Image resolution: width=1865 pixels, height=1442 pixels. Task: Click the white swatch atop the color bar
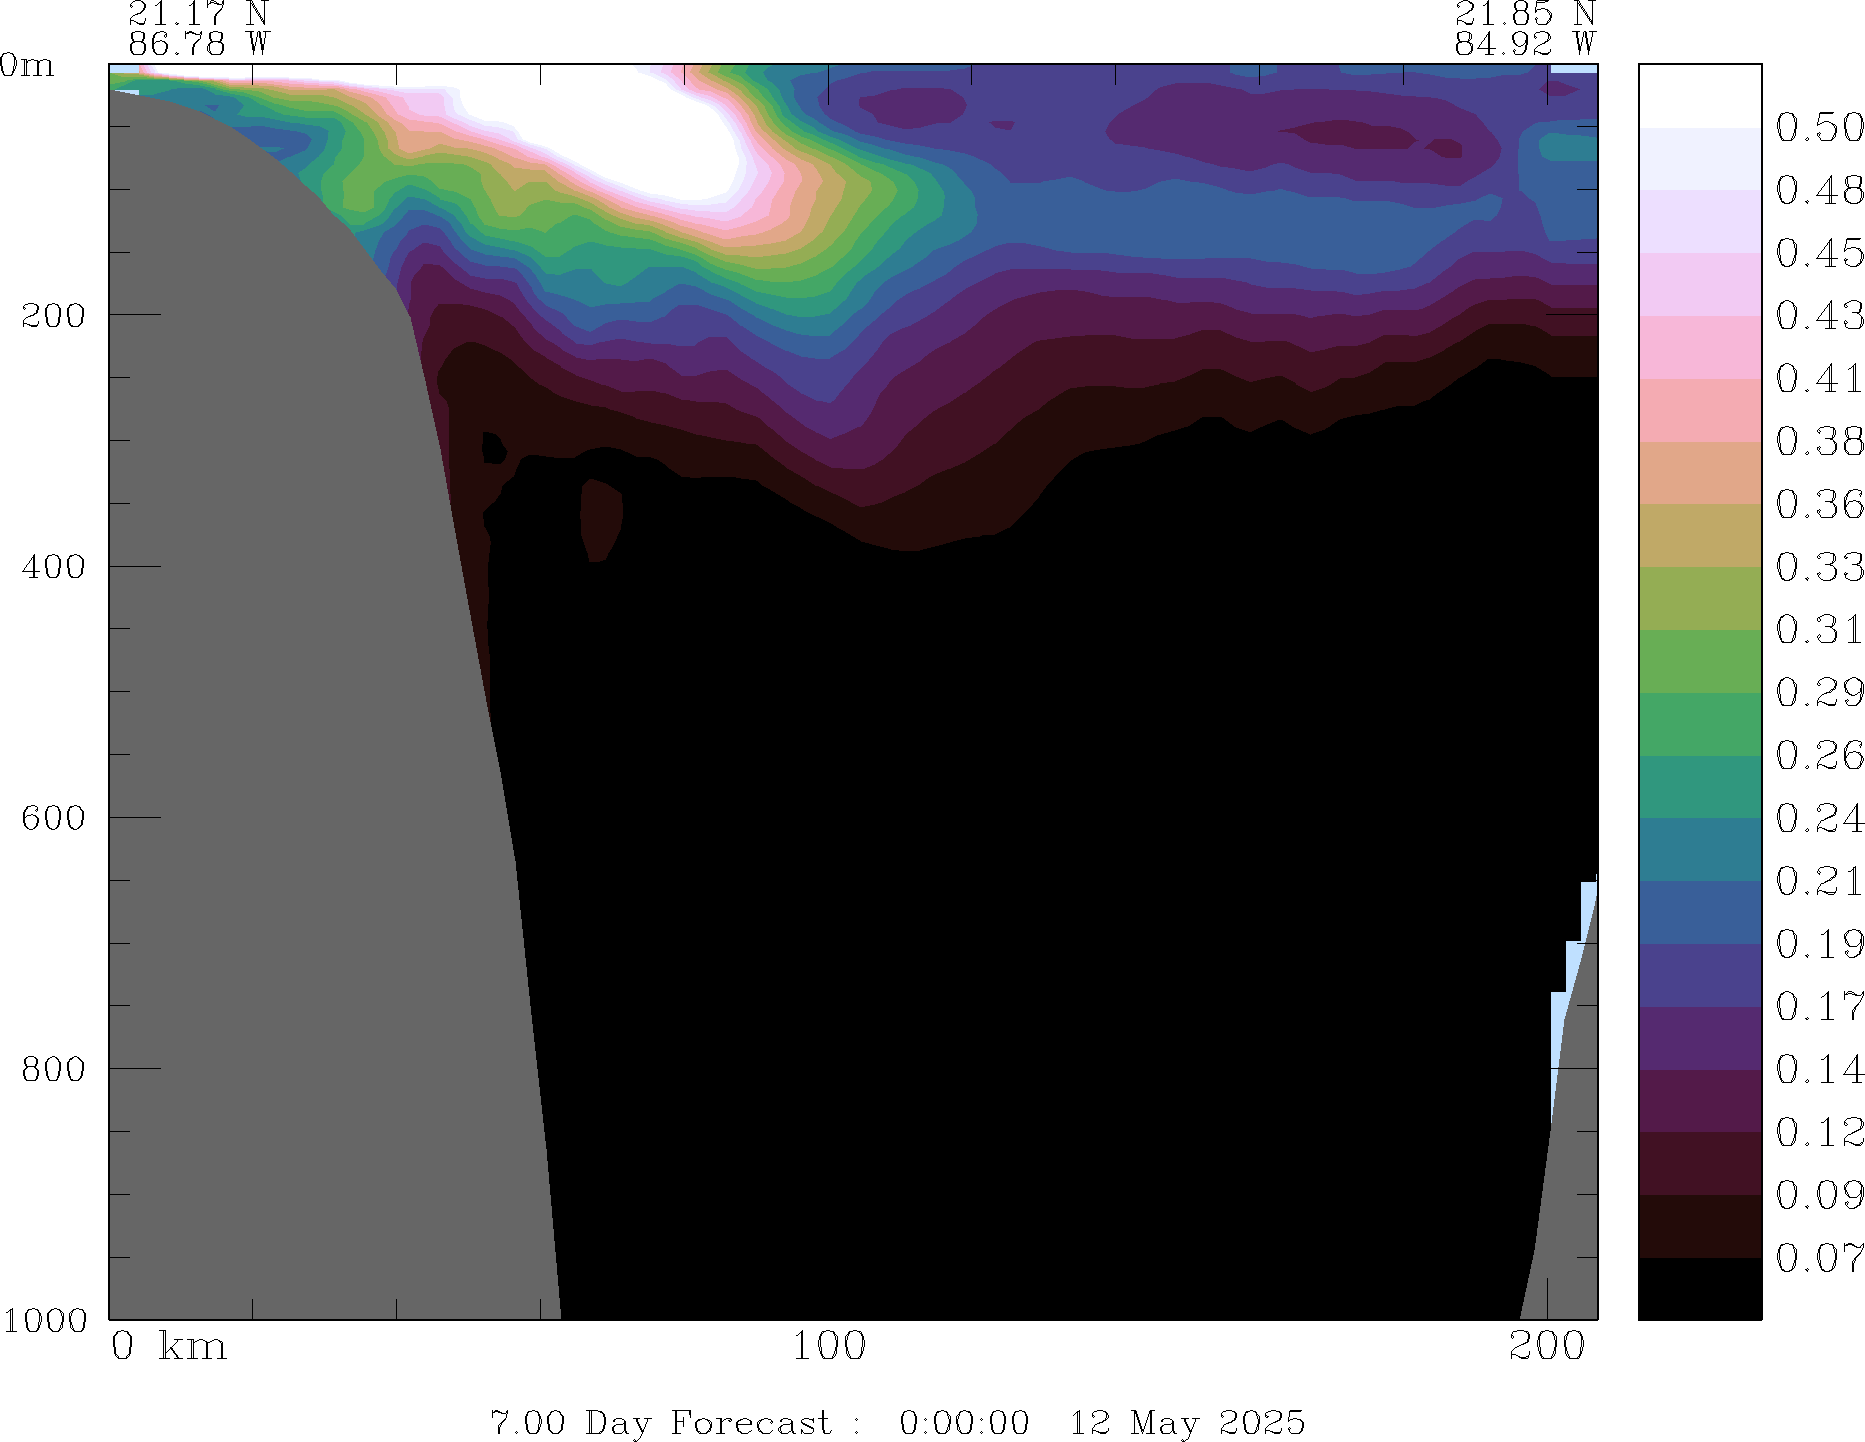click(x=1699, y=96)
